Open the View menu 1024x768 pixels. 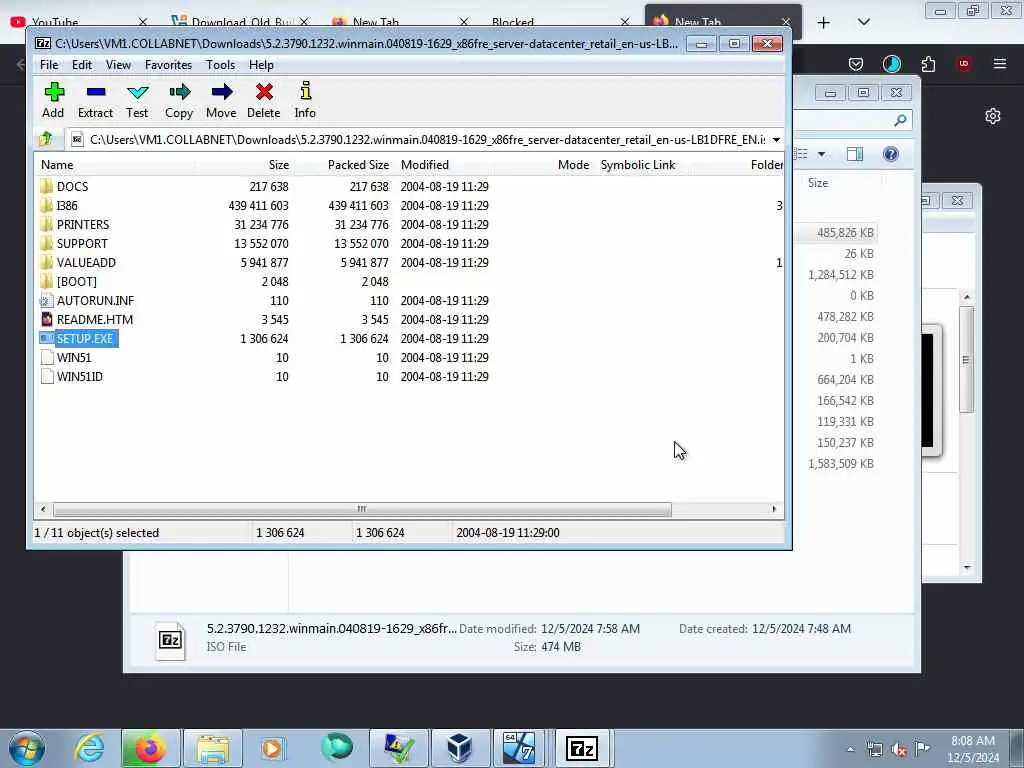[118, 65]
